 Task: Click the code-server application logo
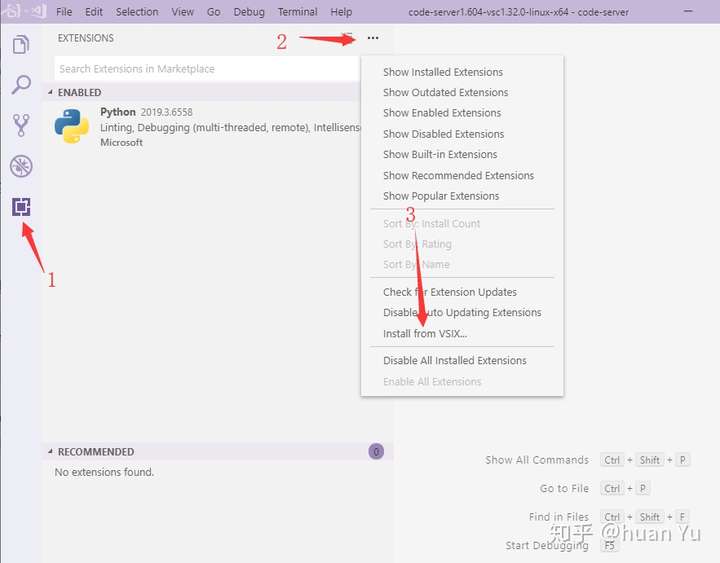pos(25,11)
